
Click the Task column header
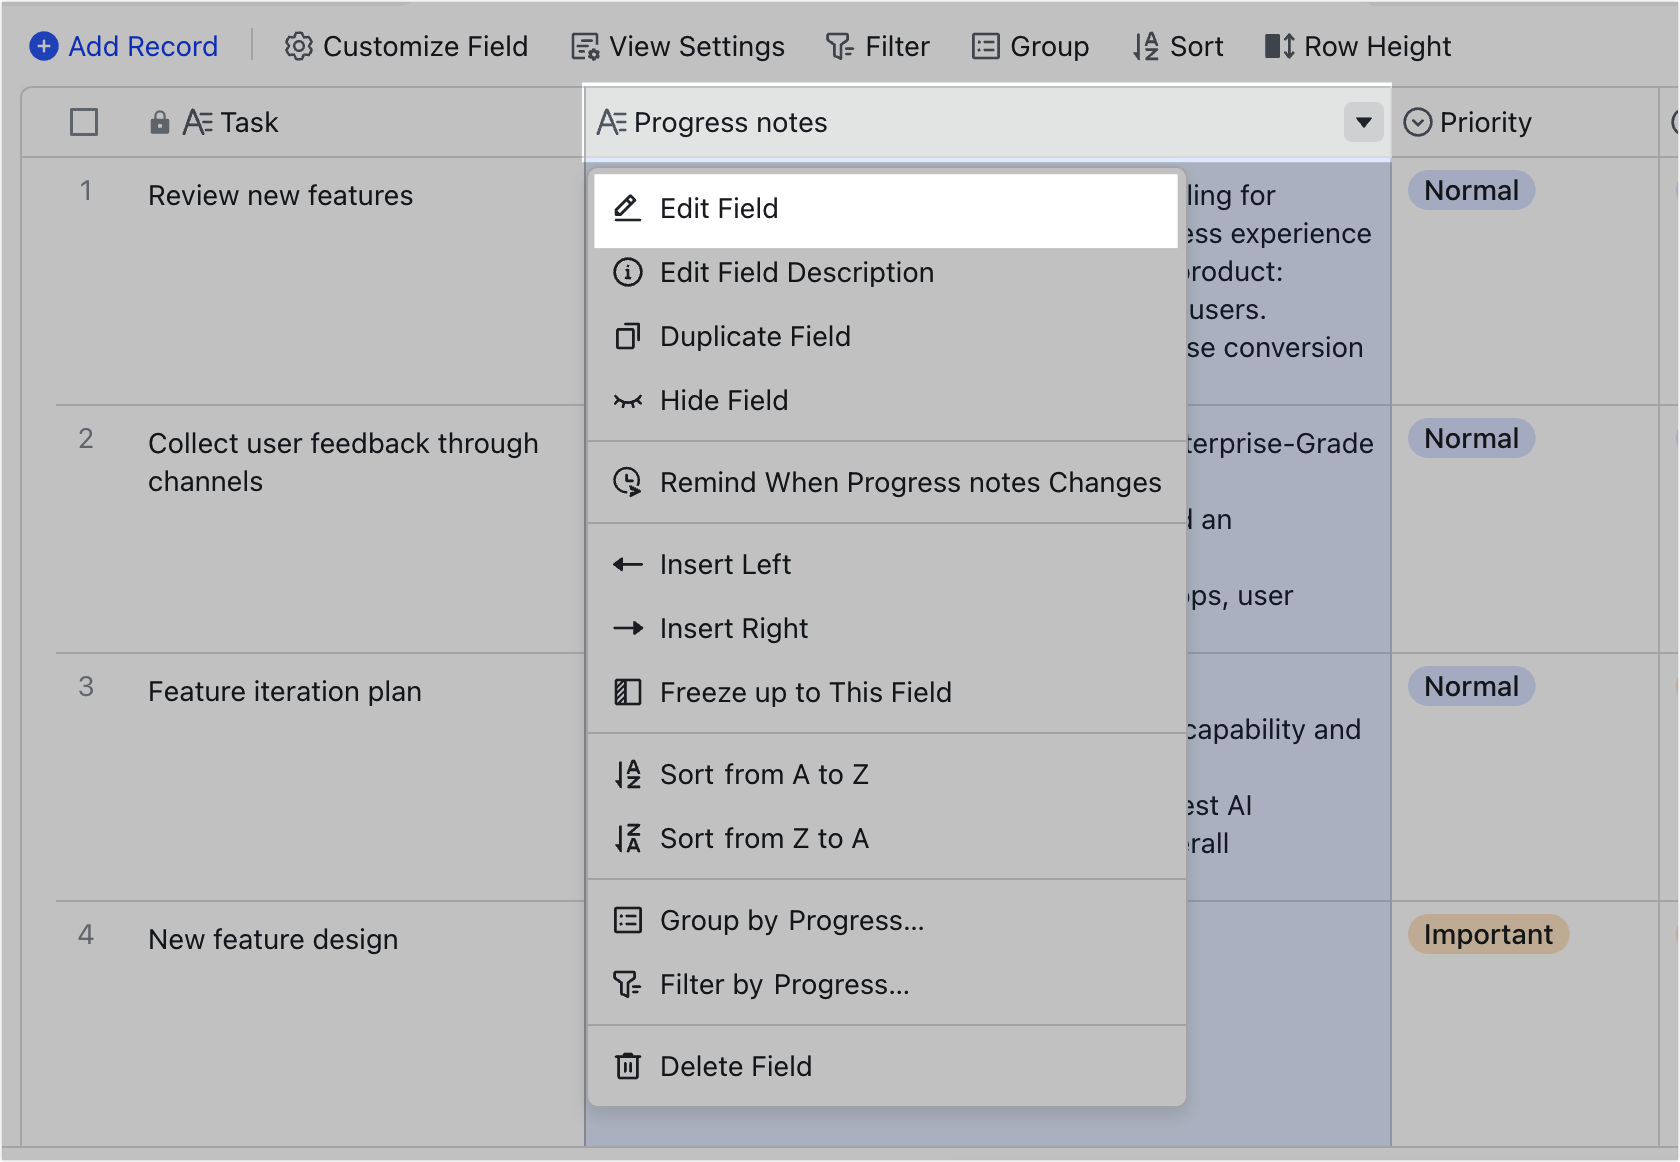(x=249, y=121)
